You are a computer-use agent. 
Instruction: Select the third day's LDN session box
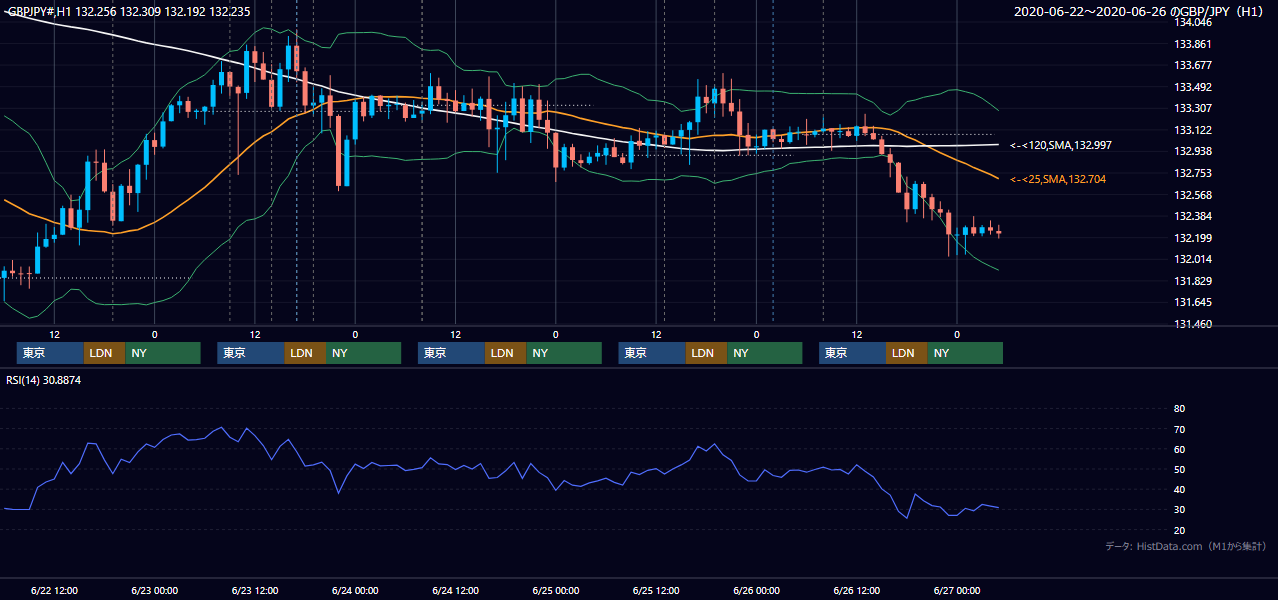505,353
